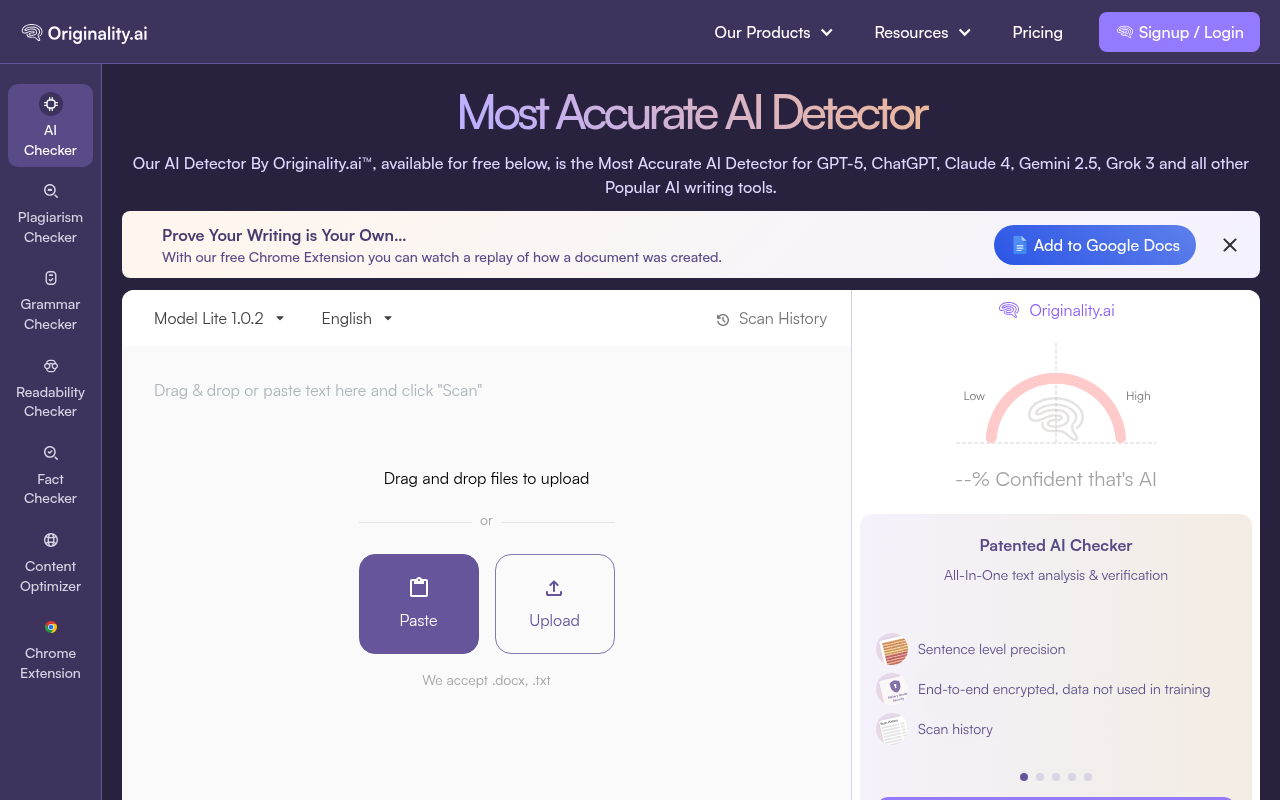
Task: Open the Our Products menu
Action: coord(773,32)
